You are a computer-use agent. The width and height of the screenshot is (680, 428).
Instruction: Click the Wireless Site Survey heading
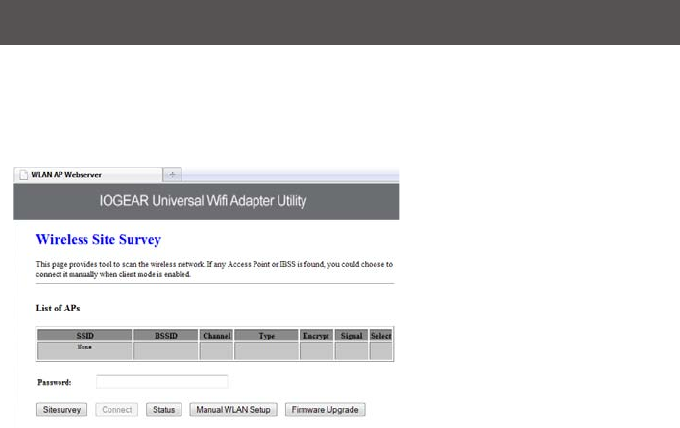click(x=98, y=239)
